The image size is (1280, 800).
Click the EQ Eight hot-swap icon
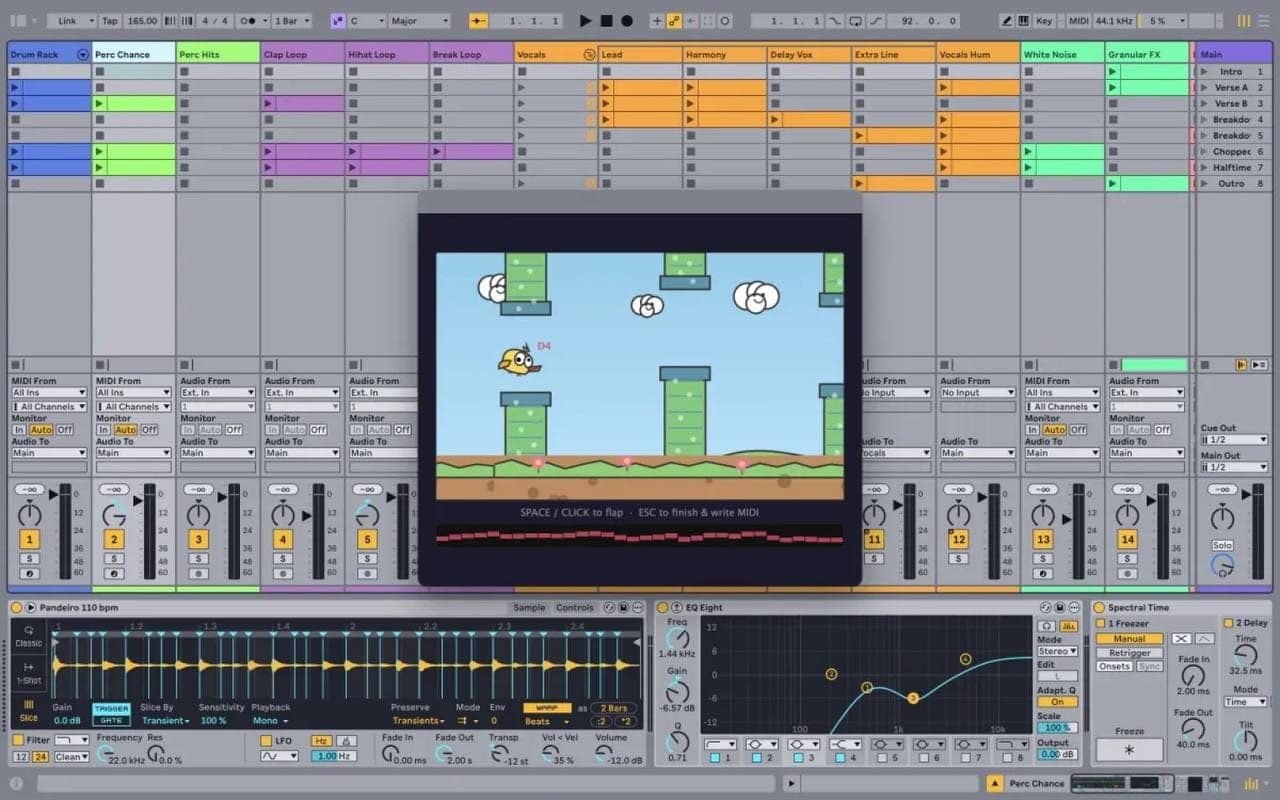(x=1046, y=607)
